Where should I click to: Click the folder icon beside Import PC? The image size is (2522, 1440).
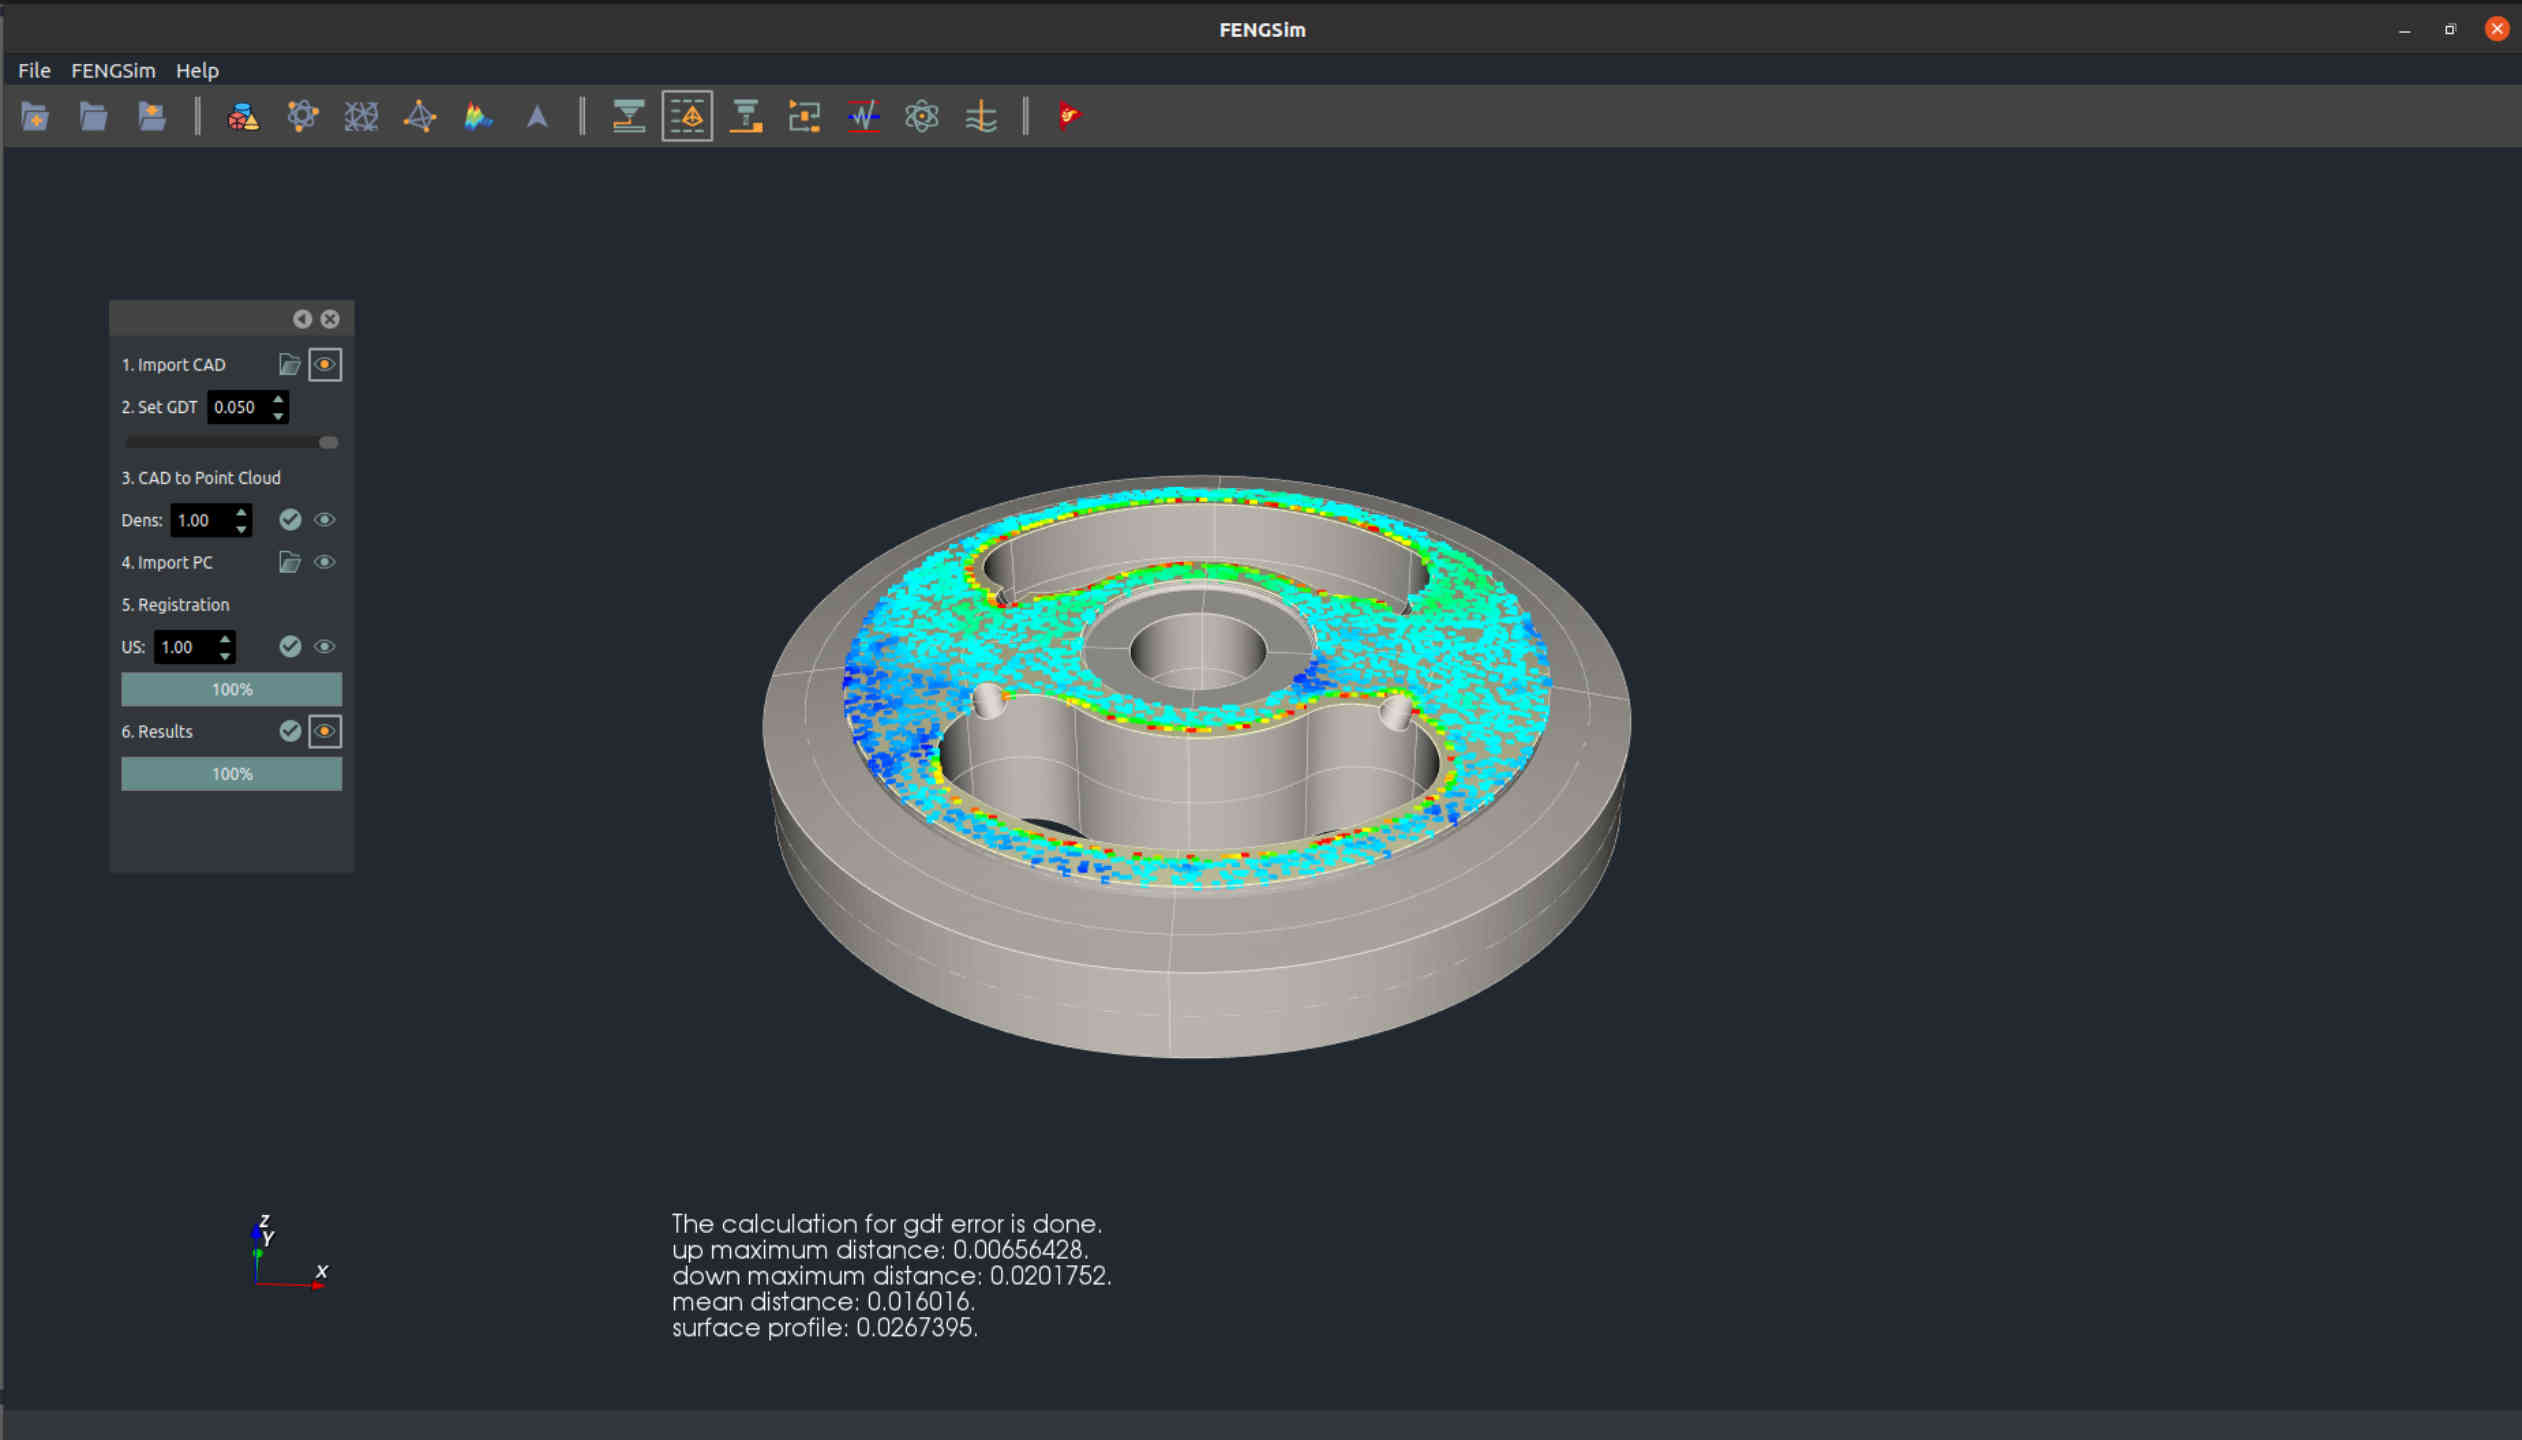[x=289, y=562]
